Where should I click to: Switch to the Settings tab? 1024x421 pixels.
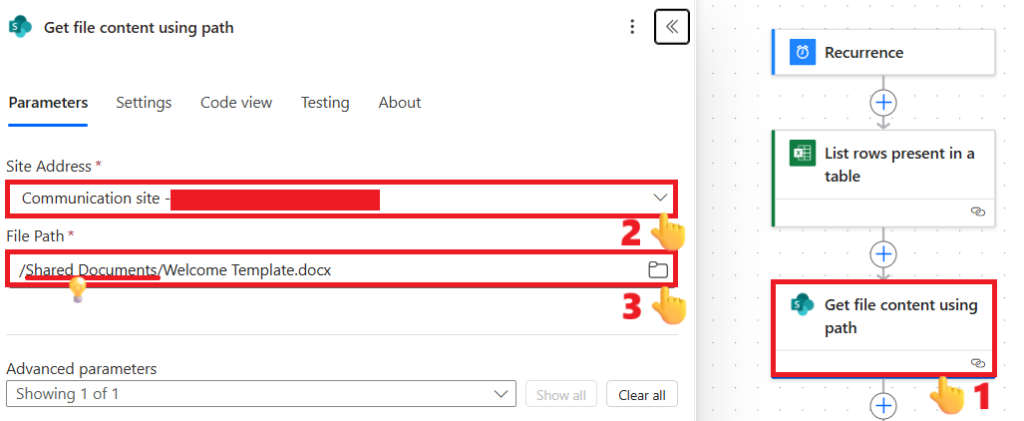[144, 103]
